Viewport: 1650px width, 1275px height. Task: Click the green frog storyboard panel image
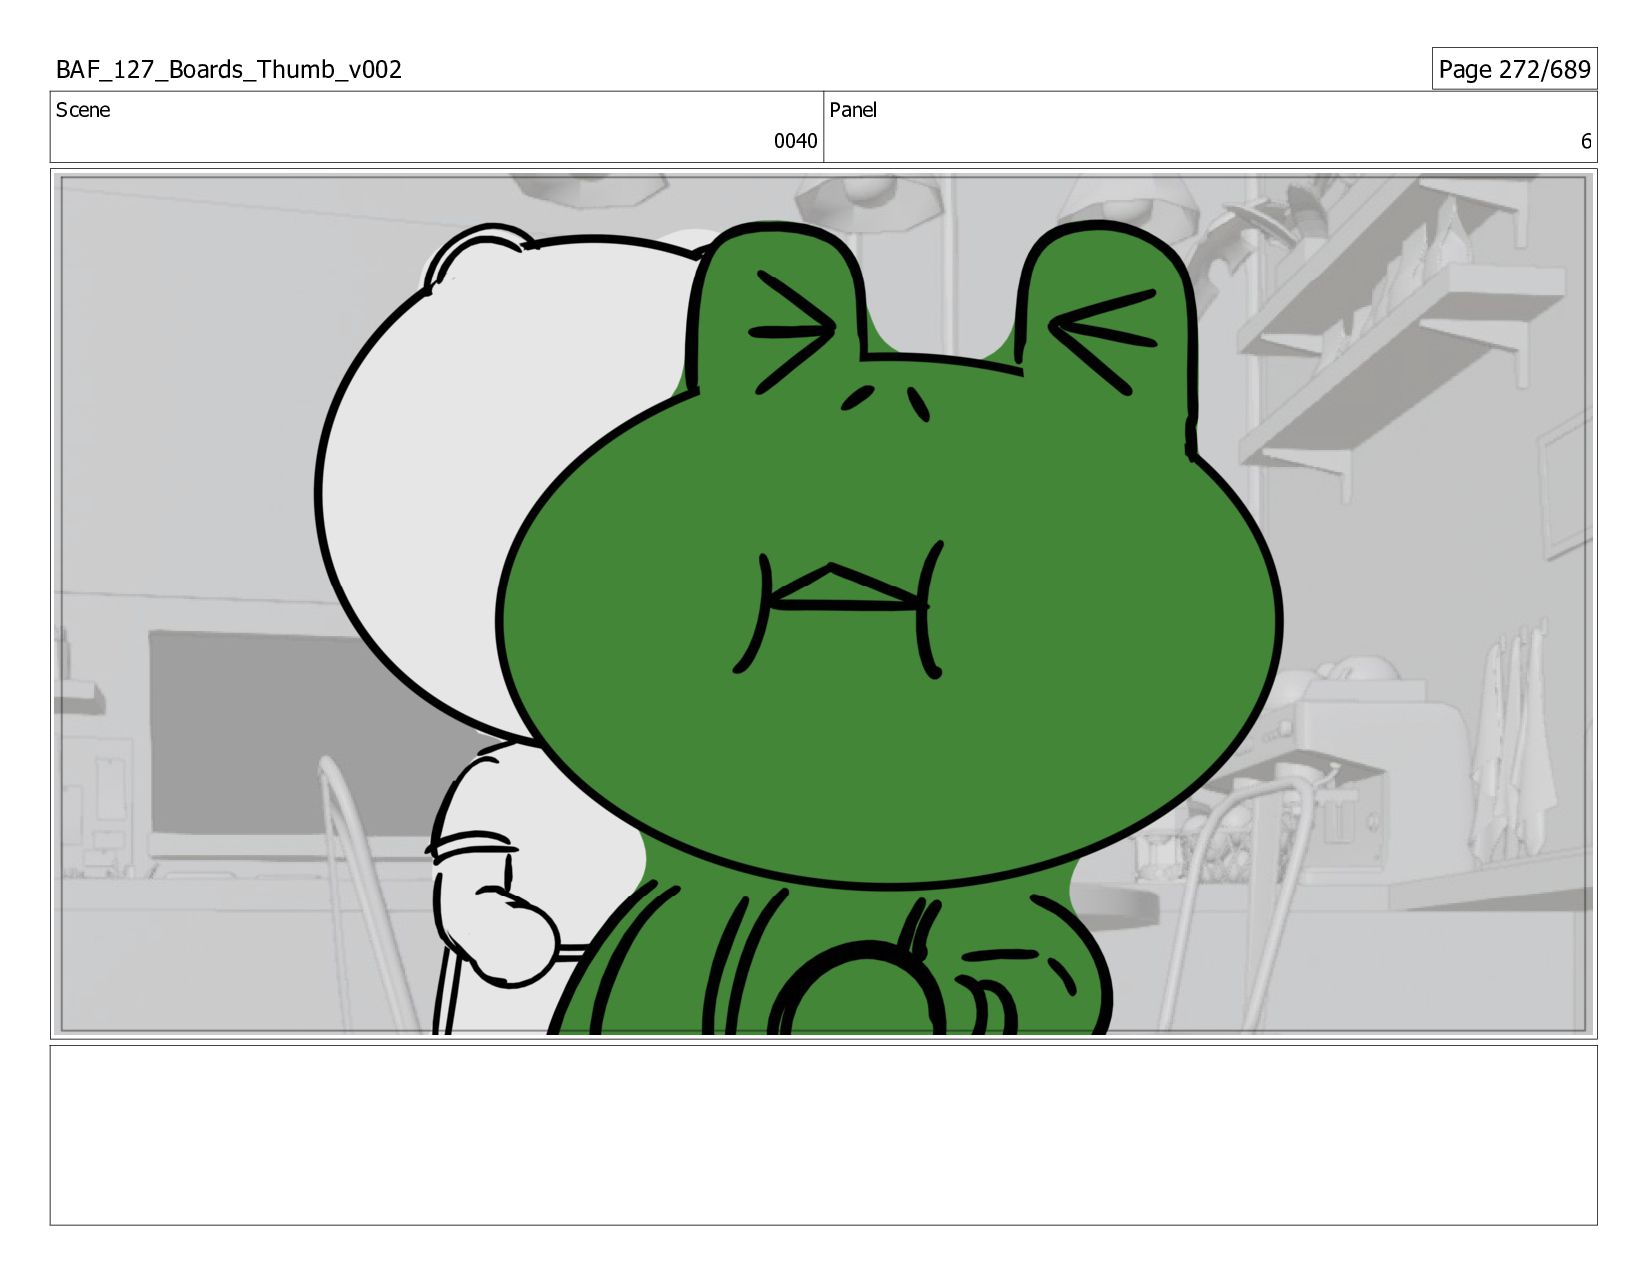(x=823, y=604)
